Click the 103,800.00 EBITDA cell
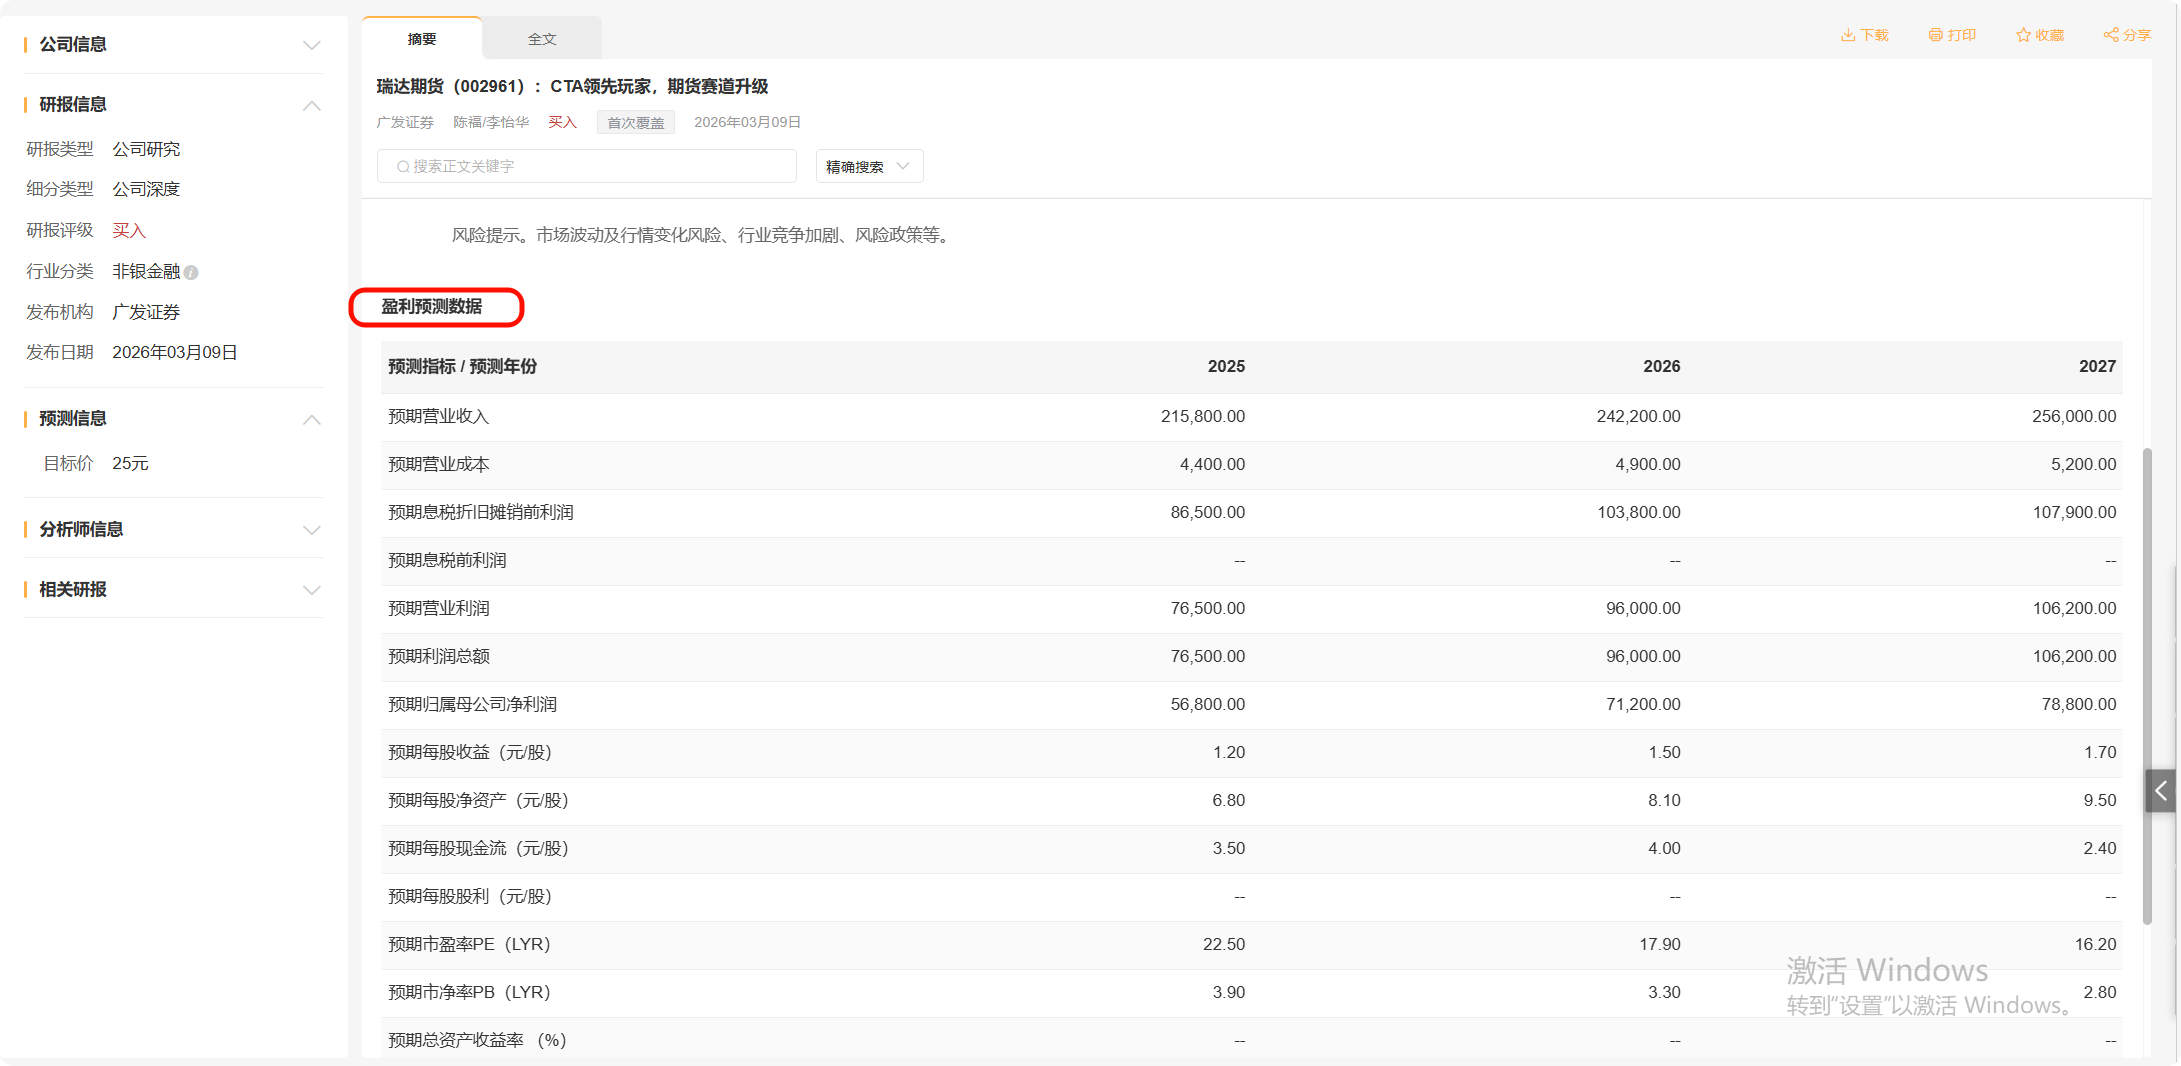The image size is (2181, 1066). (x=1639, y=512)
